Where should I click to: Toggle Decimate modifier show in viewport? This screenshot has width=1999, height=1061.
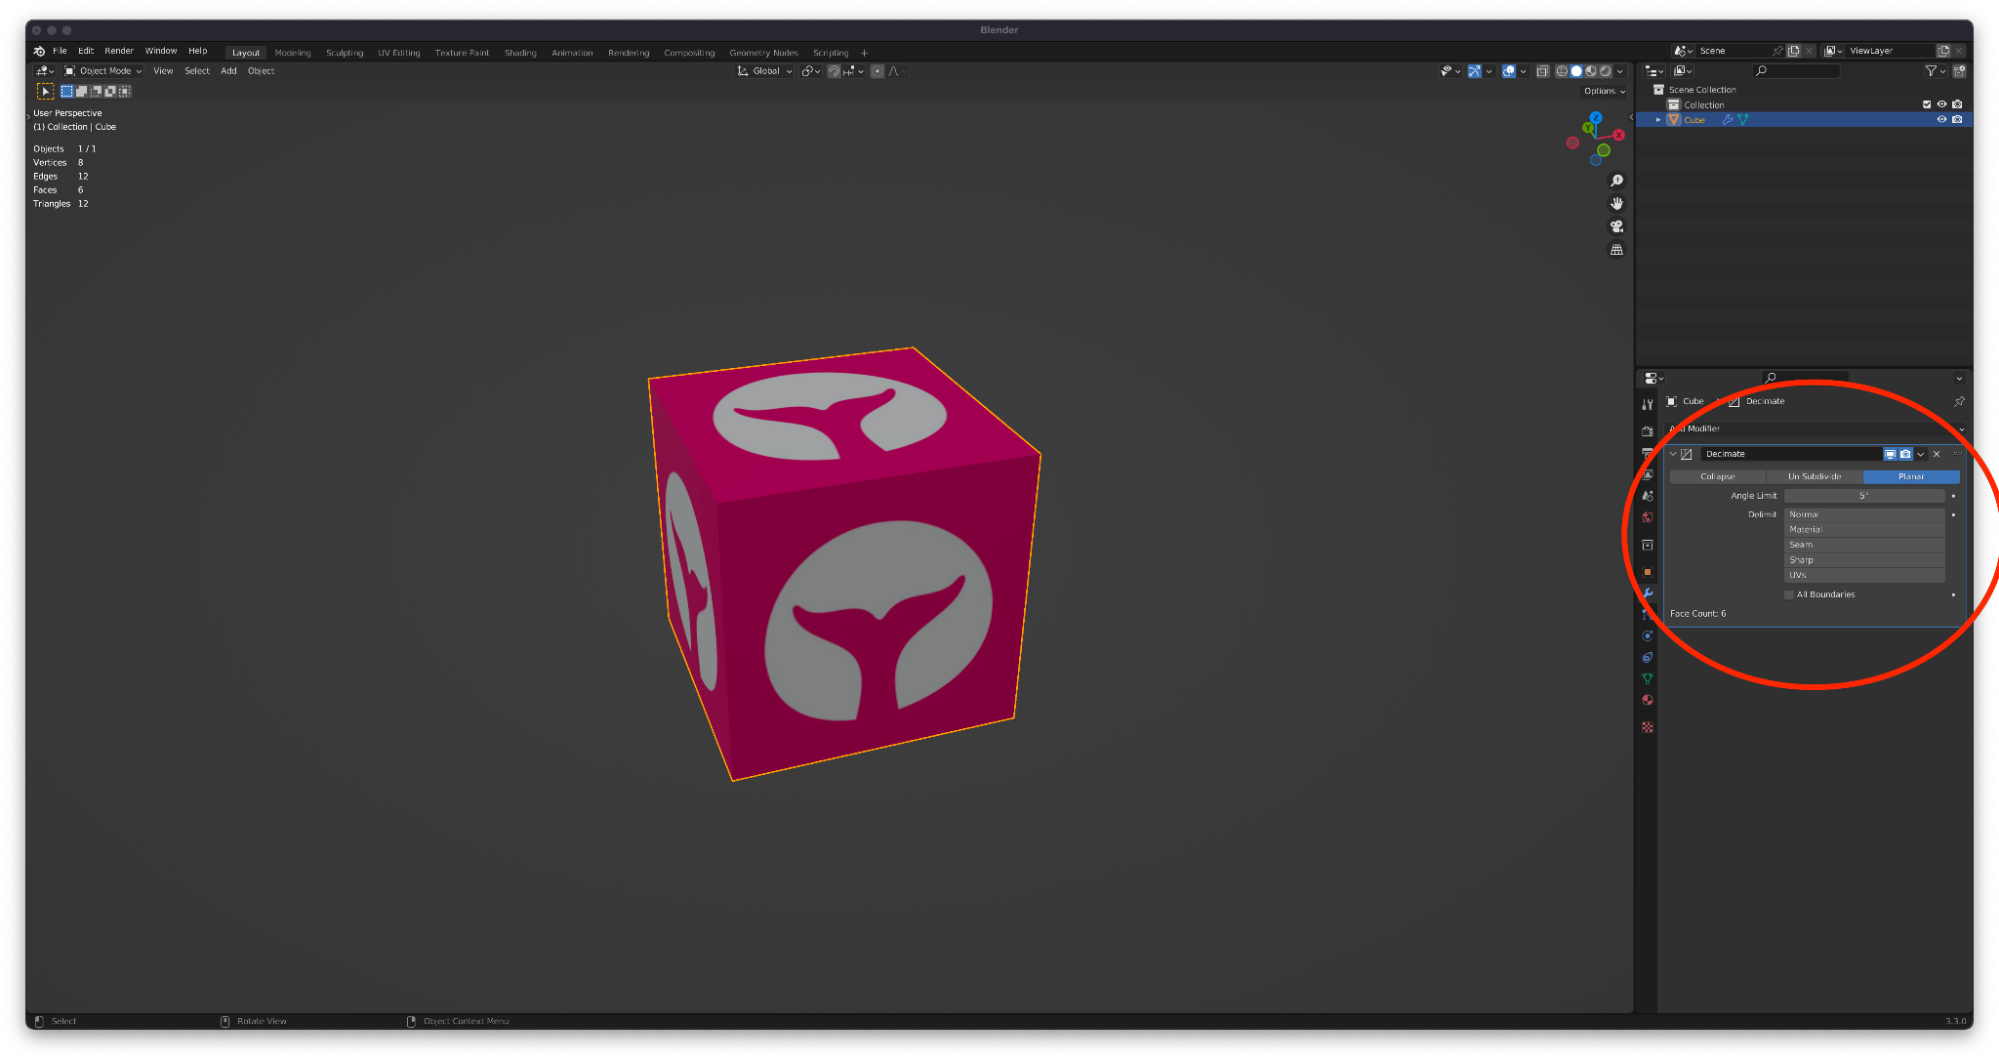[x=1890, y=454]
